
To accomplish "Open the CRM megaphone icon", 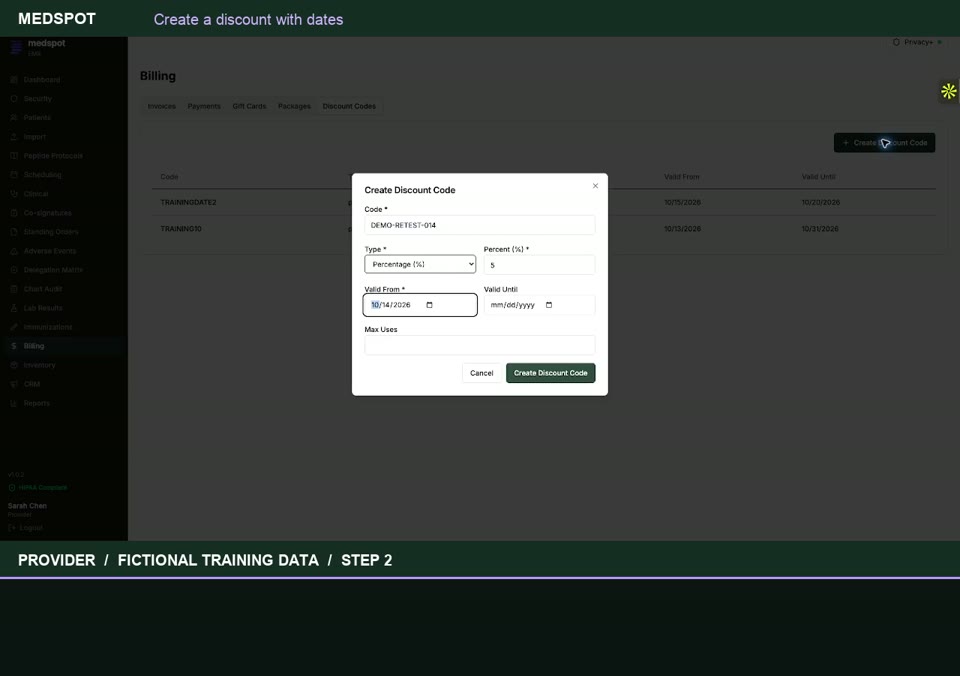I will [14, 384].
